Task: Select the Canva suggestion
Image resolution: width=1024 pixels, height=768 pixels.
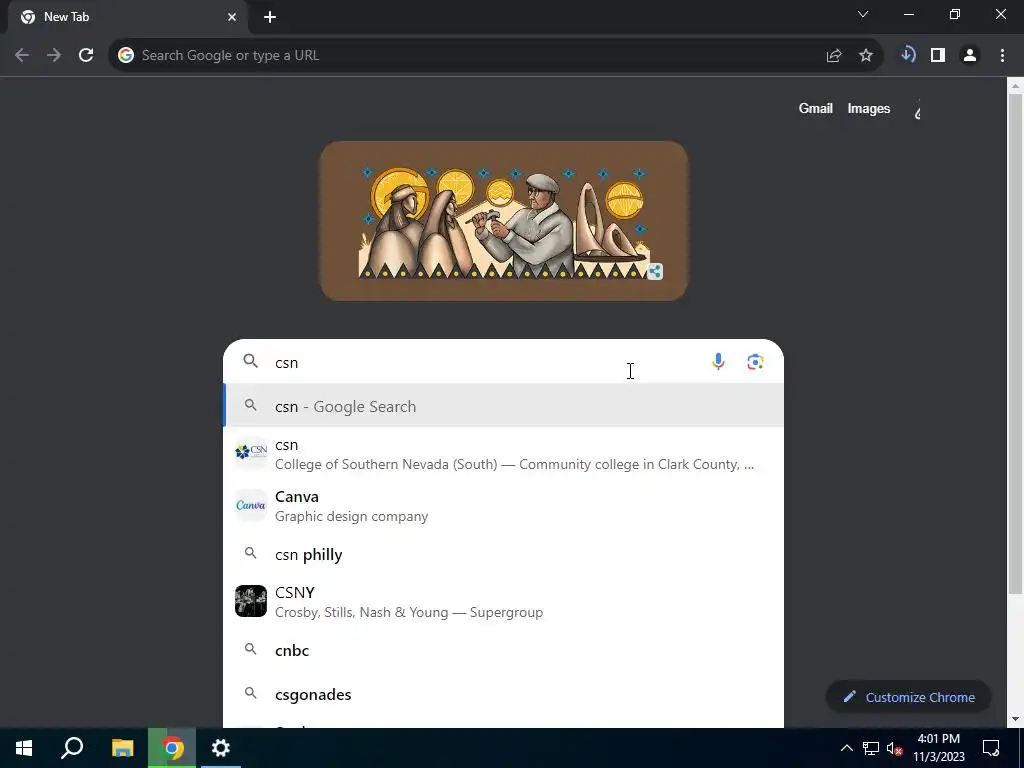Action: [504, 506]
